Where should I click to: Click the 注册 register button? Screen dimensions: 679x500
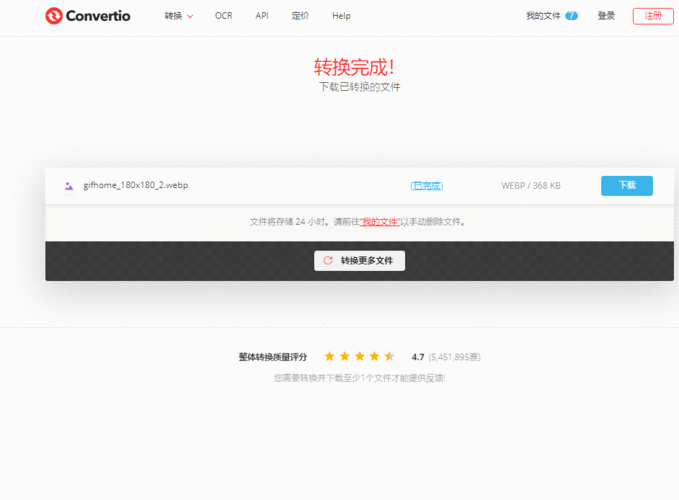pyautogui.click(x=653, y=16)
